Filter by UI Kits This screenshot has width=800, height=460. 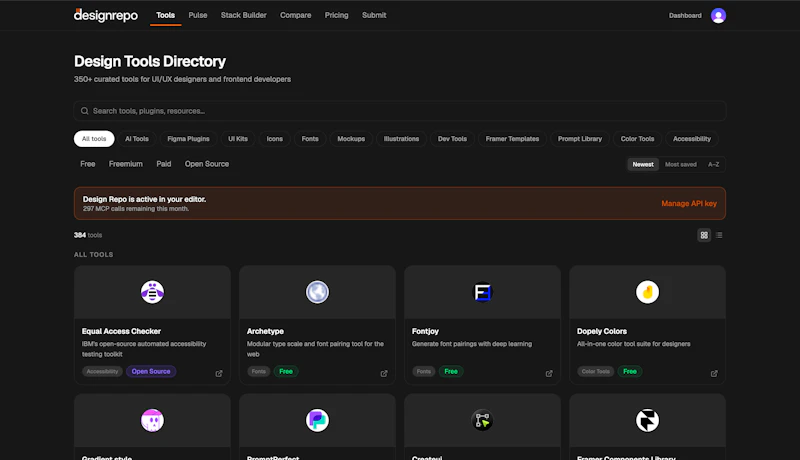click(x=238, y=139)
